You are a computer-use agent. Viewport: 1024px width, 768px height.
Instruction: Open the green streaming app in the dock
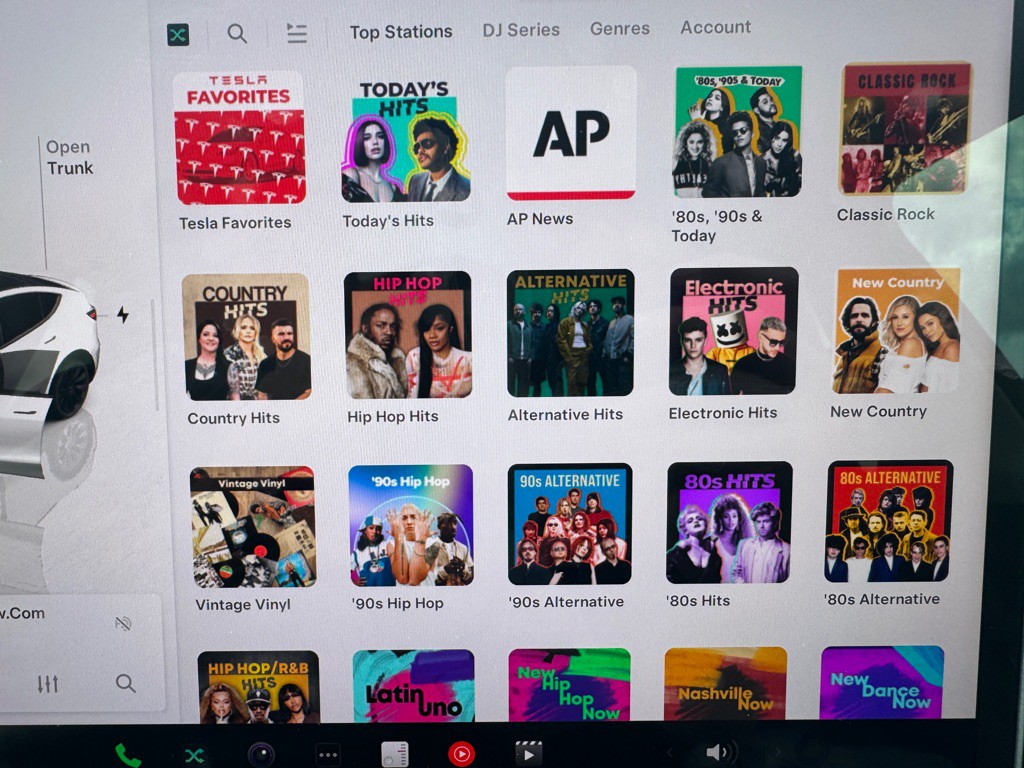(x=194, y=756)
